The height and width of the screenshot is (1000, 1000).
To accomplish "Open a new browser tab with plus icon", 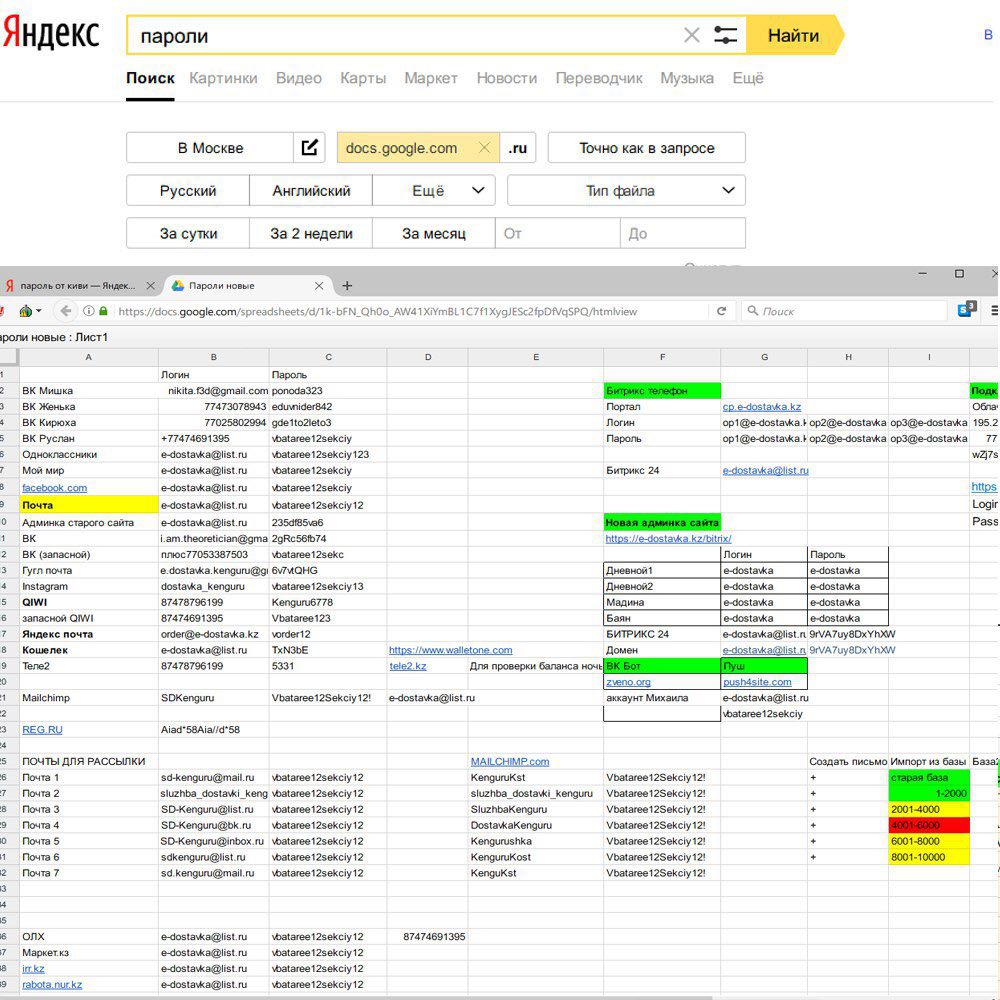I will pos(347,286).
